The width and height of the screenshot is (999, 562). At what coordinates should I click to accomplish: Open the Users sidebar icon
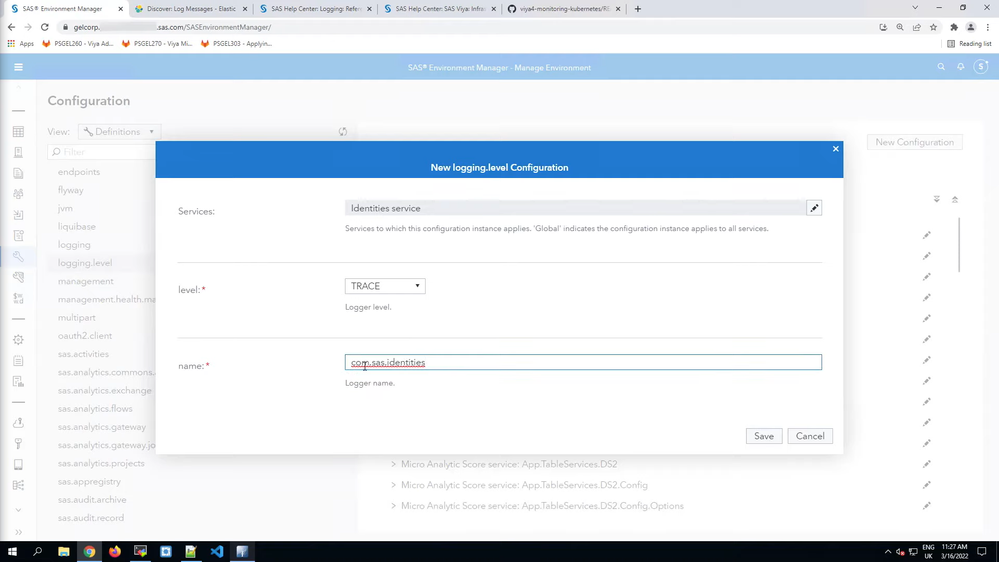coord(18,194)
